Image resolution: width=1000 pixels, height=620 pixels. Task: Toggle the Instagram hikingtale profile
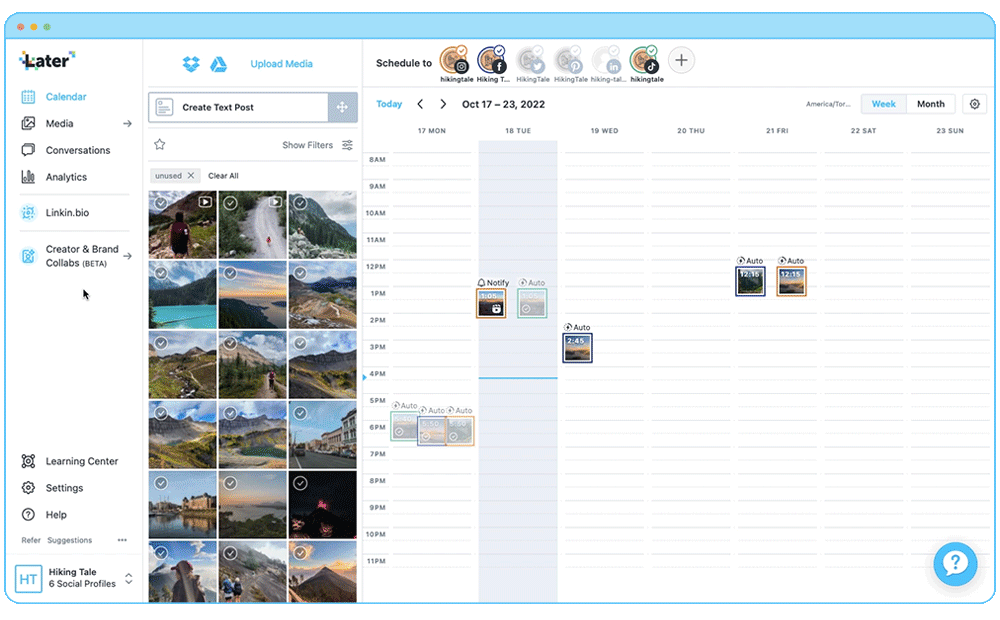click(454, 61)
